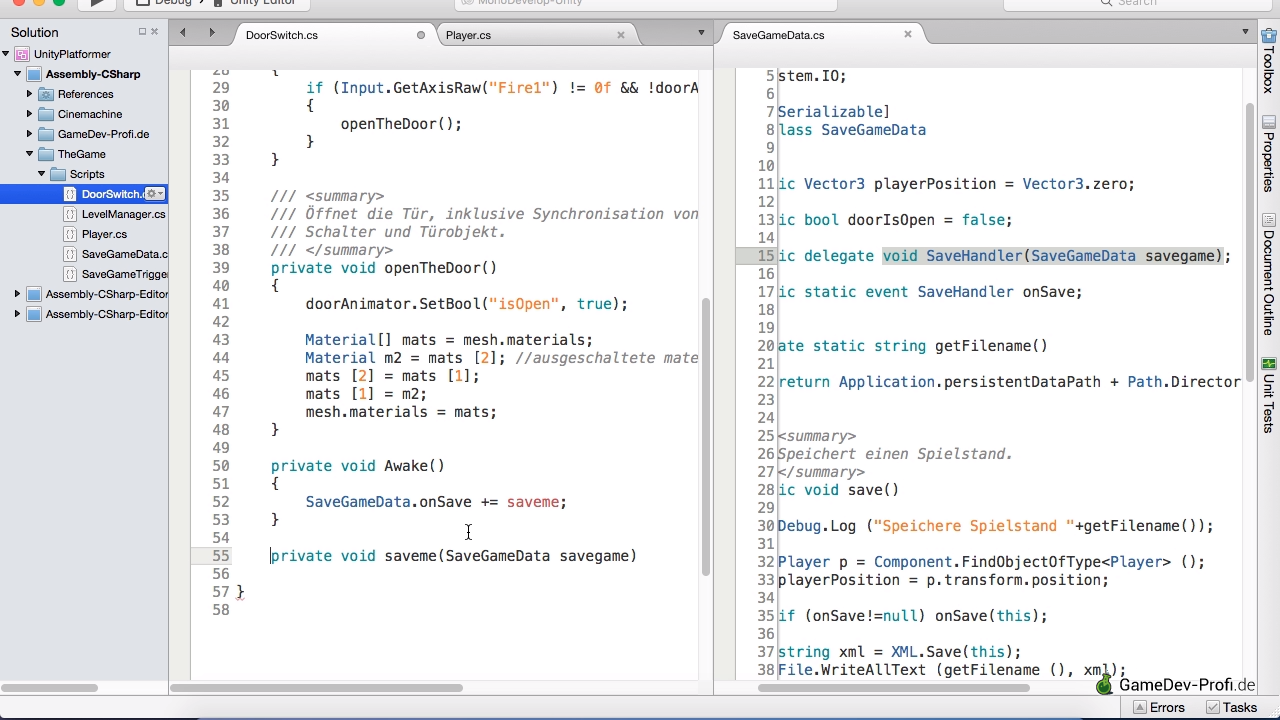The height and width of the screenshot is (720, 1280).
Task: Open the Toolbox side pad
Action: (x=1268, y=63)
